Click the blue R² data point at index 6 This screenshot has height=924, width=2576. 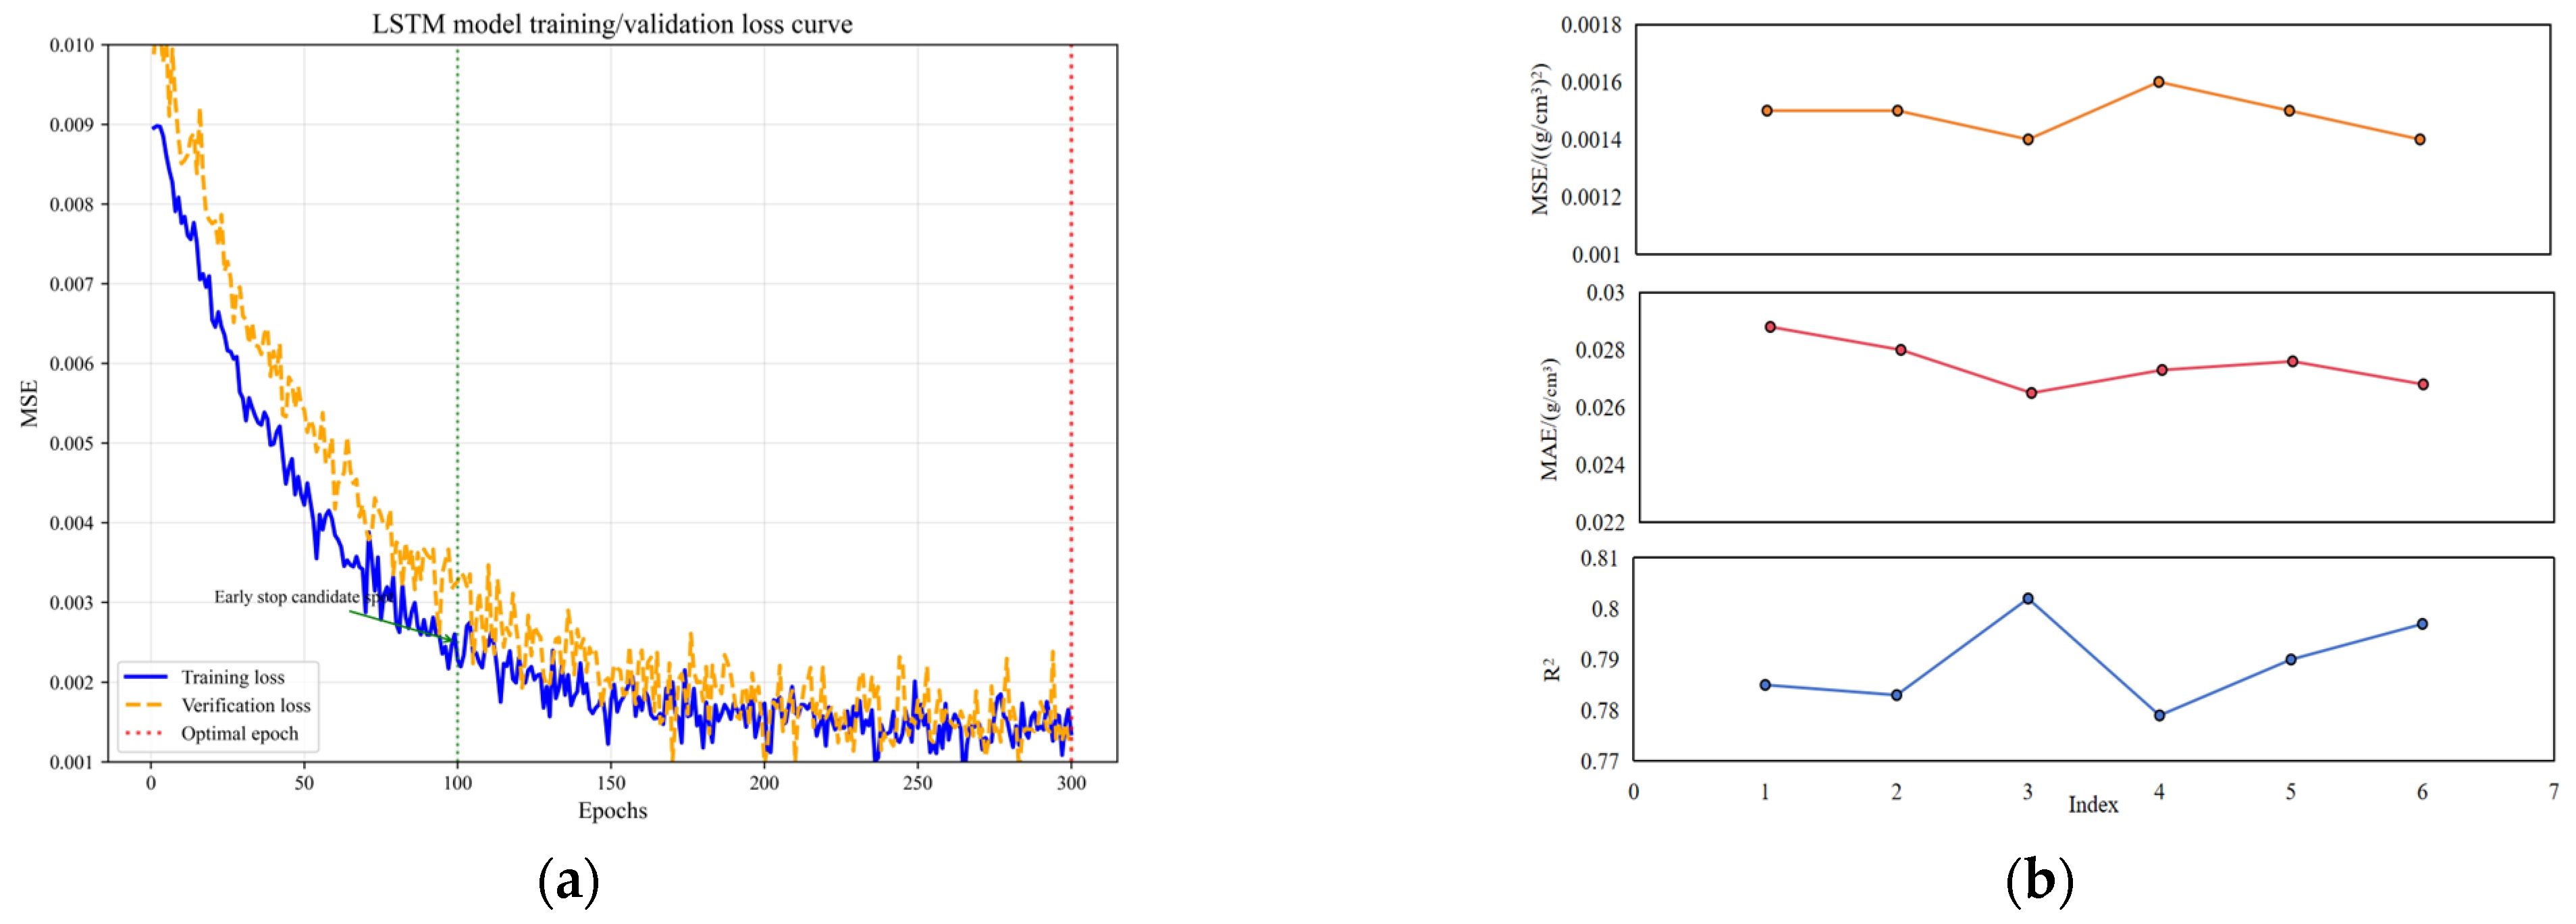(2422, 624)
